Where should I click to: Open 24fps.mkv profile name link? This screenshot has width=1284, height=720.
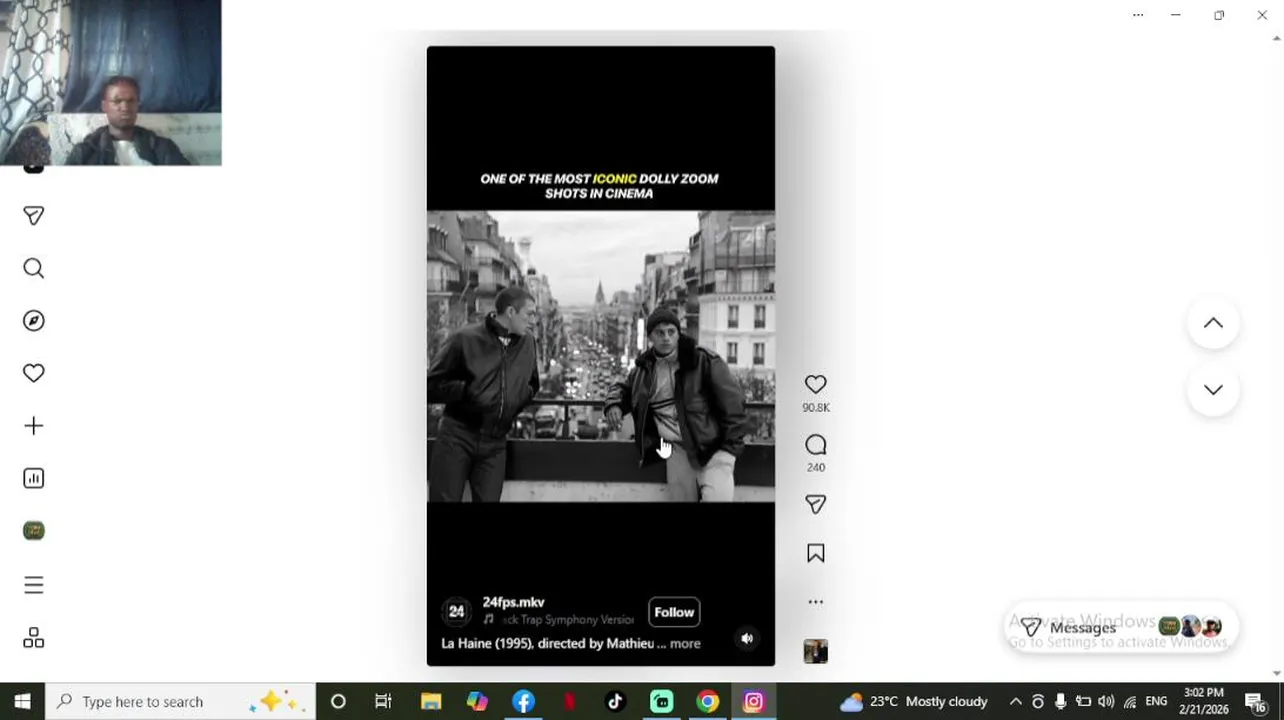513,602
